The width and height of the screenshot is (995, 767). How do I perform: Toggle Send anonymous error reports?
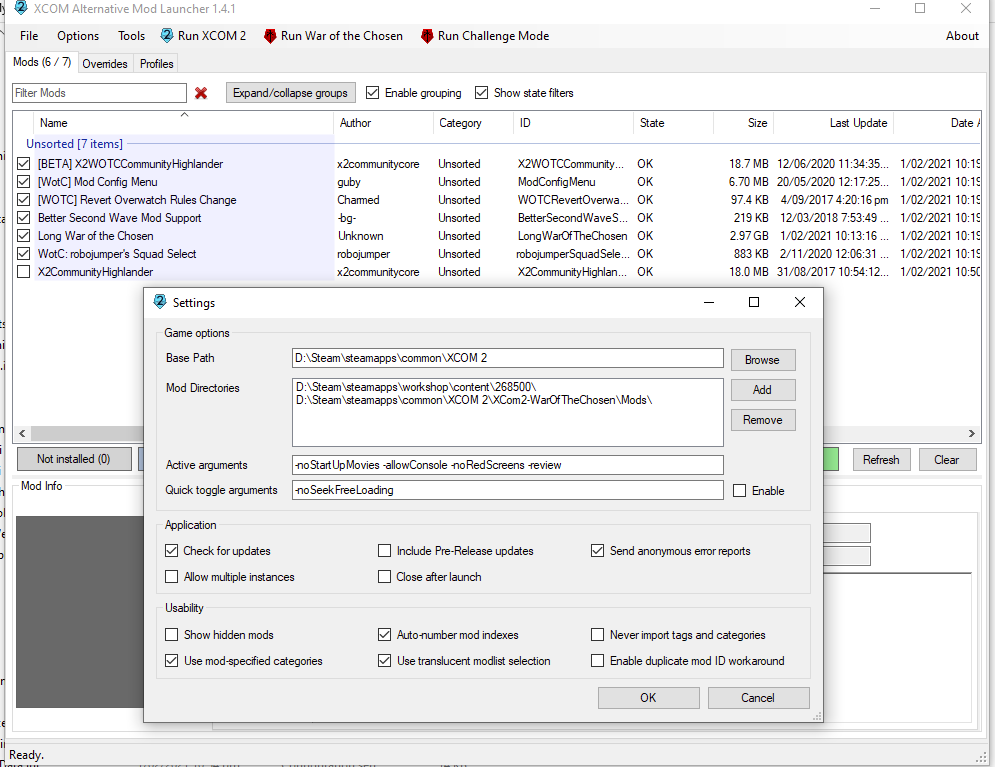tap(597, 551)
